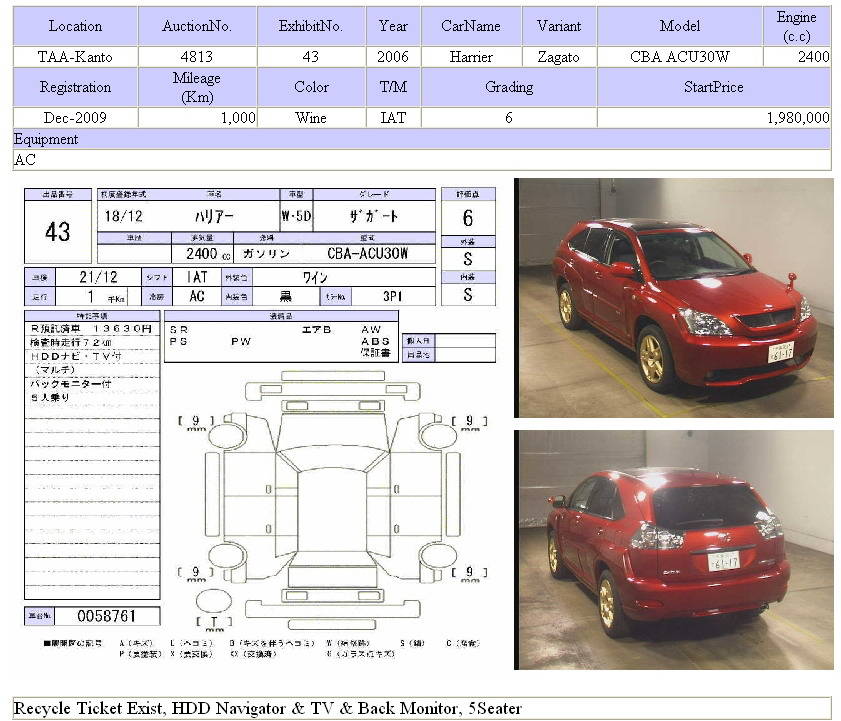Click chassis number '0058761' field
Viewport: 841px width, 721px height.
coord(106,616)
